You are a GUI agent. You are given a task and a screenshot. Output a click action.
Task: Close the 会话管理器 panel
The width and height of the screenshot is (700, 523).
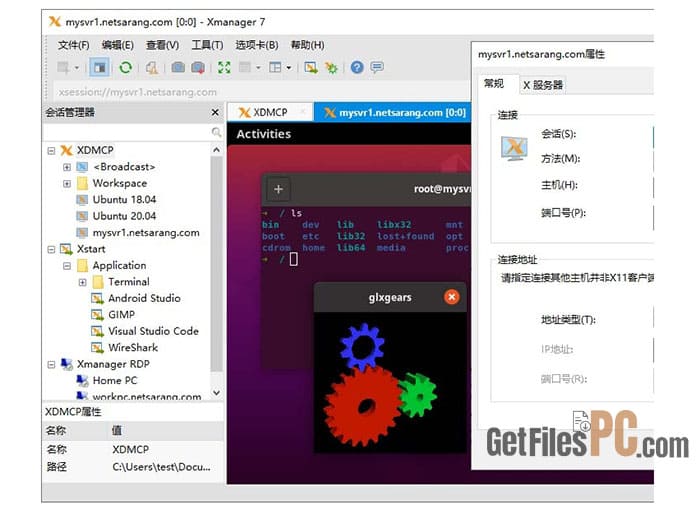(215, 112)
